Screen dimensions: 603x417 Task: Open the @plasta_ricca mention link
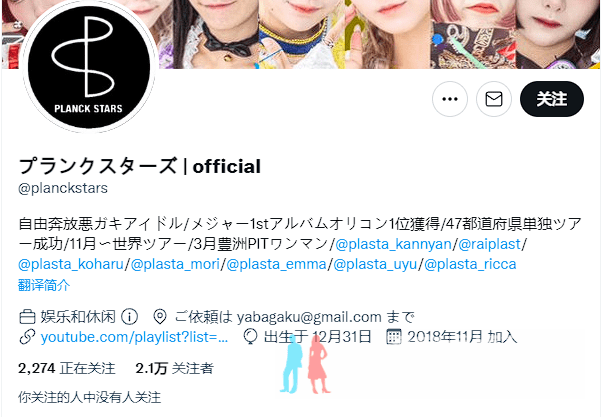point(470,264)
